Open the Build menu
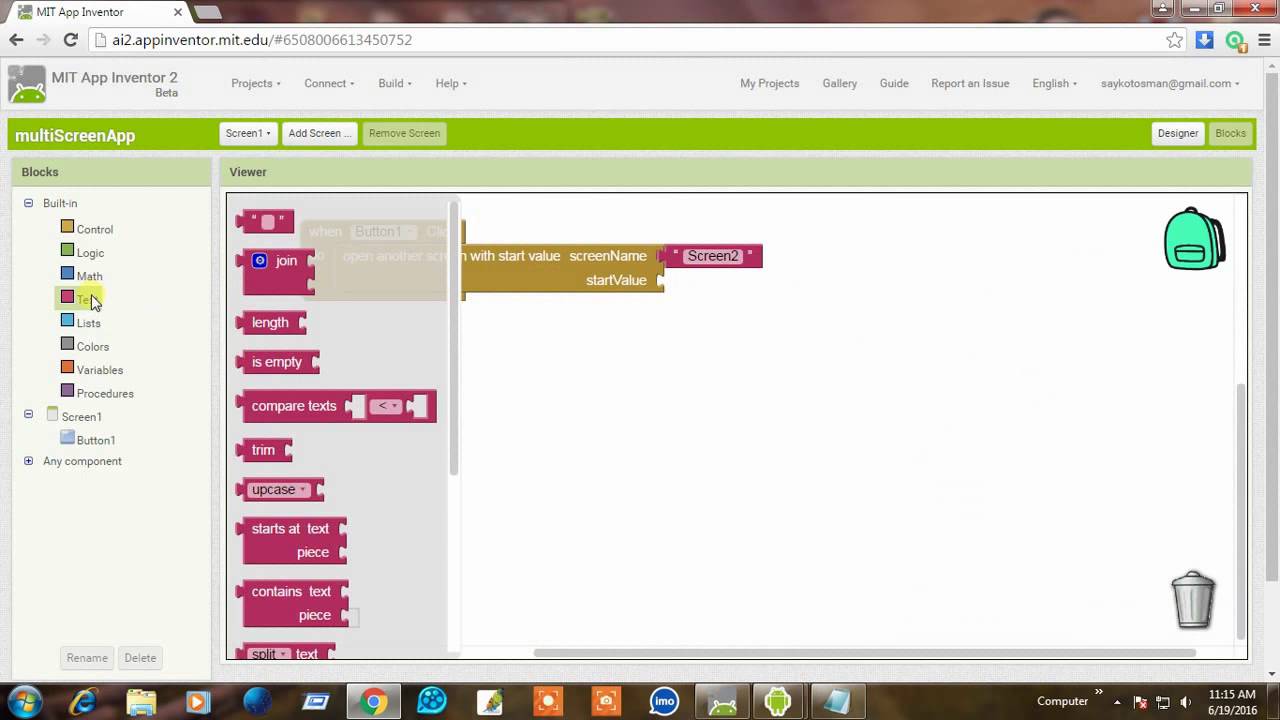The width and height of the screenshot is (1280, 720). (x=395, y=83)
